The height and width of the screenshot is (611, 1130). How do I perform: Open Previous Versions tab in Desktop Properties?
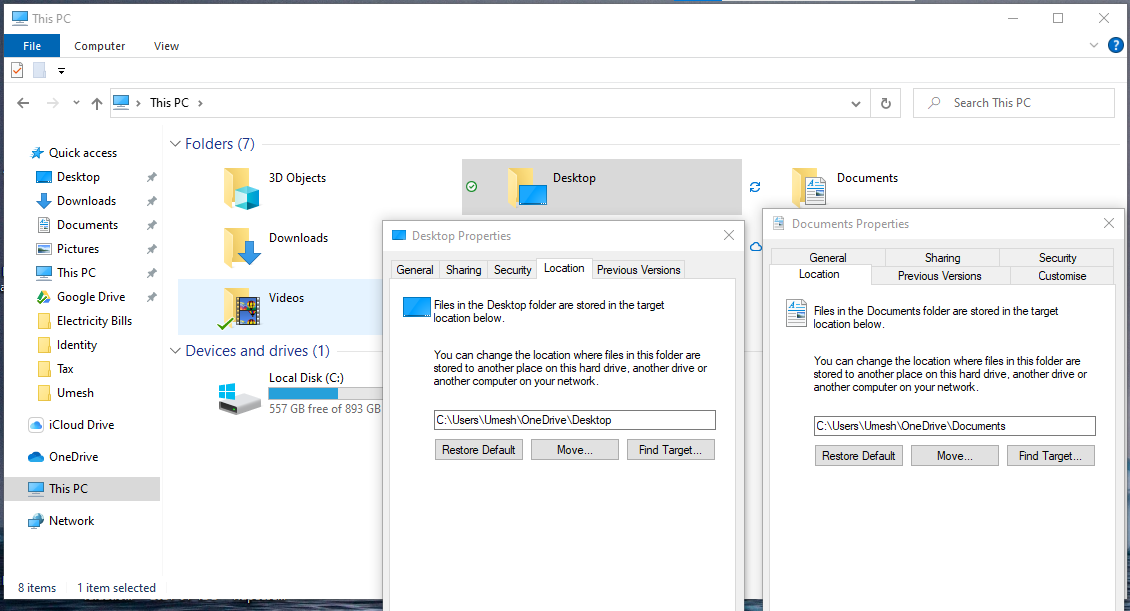(x=639, y=269)
